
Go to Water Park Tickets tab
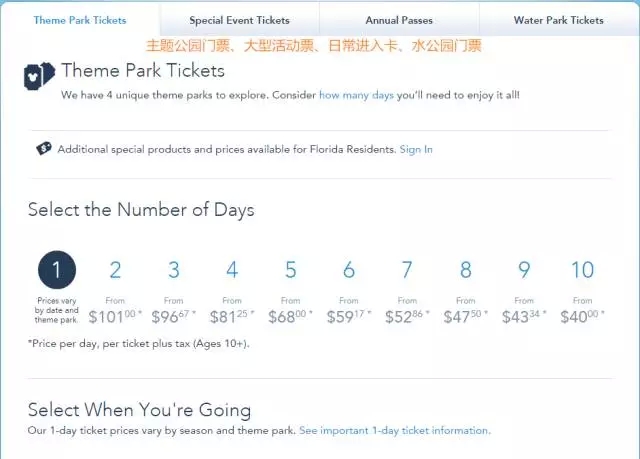pos(558,20)
